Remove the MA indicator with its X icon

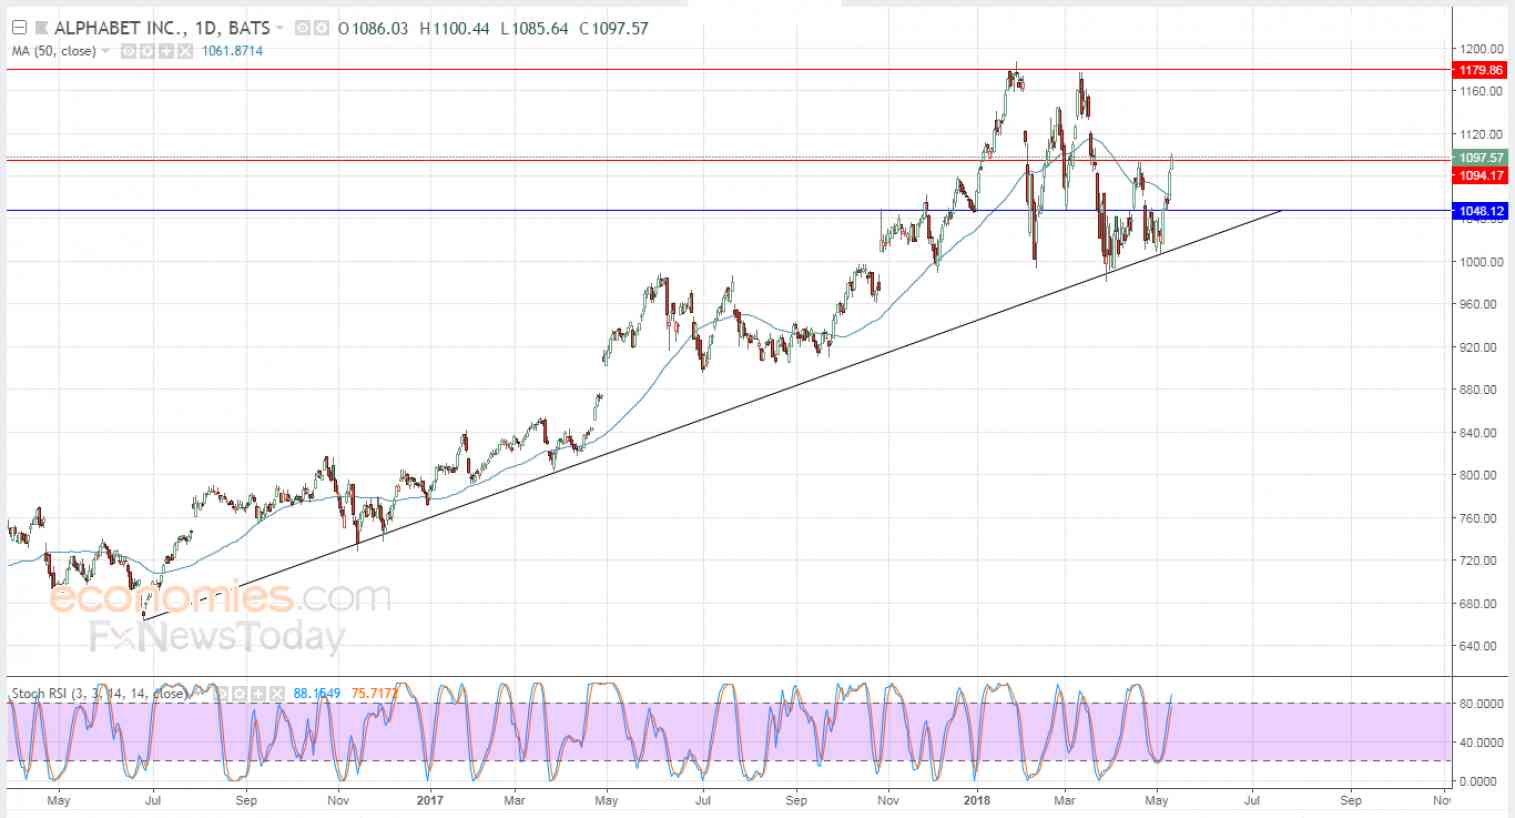185,51
